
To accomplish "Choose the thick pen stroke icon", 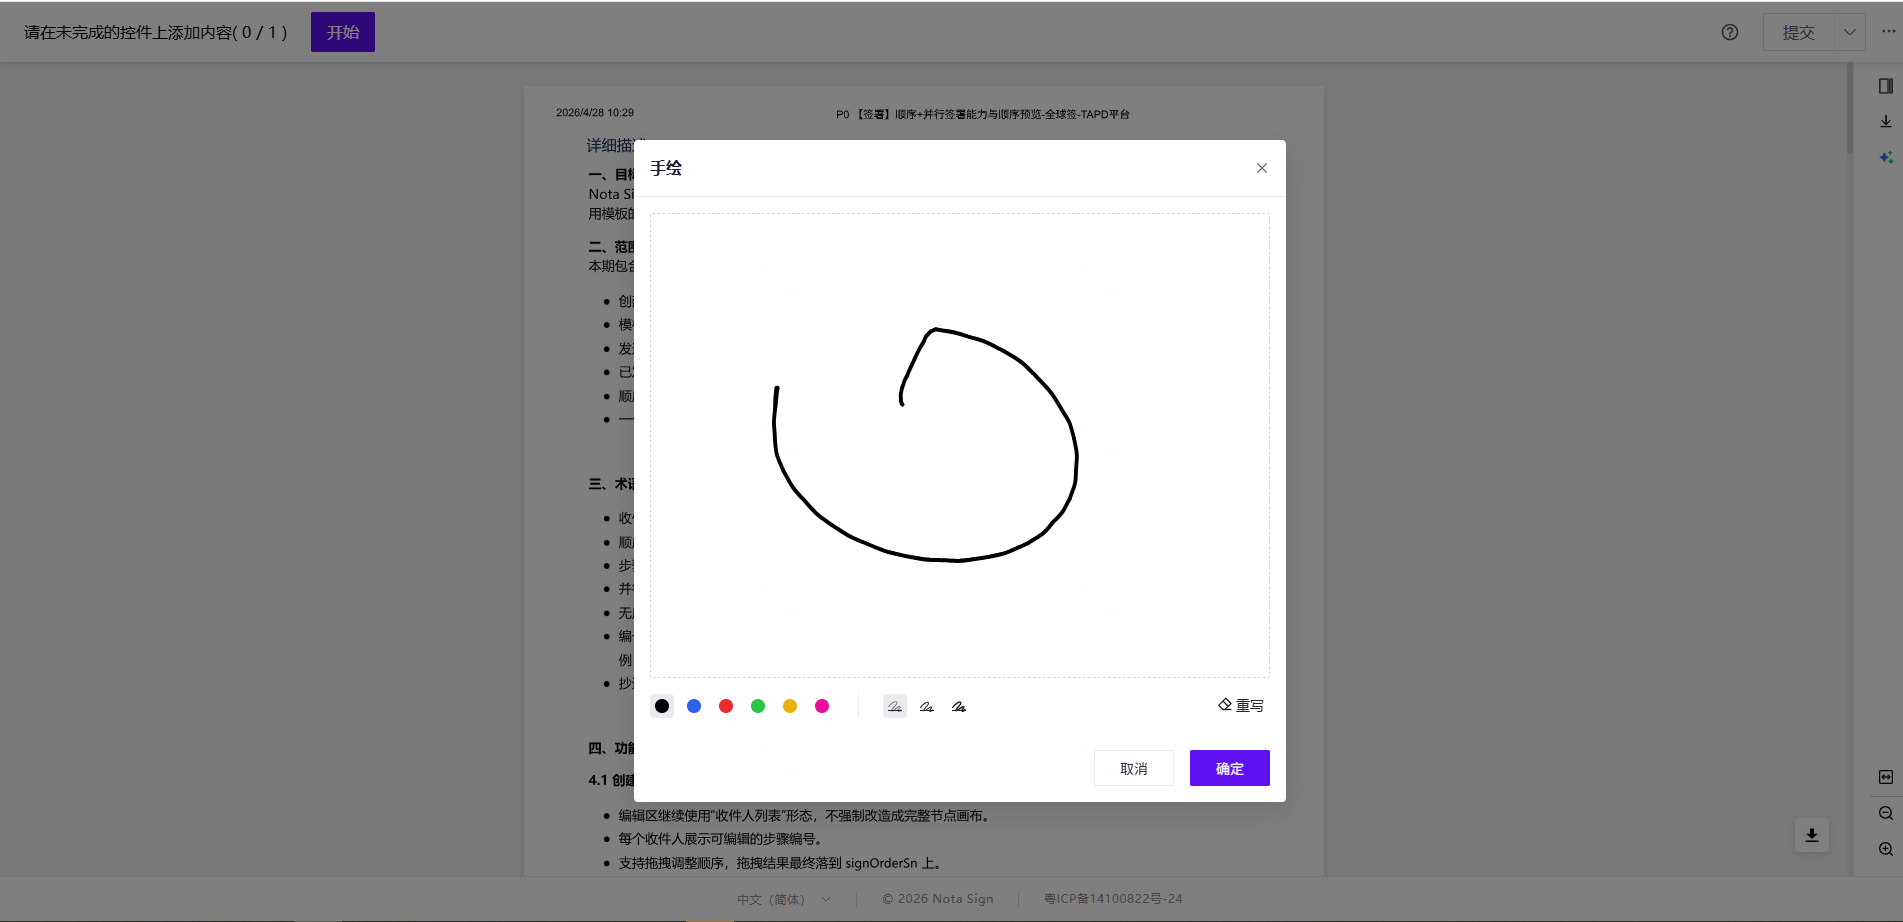I will [x=959, y=706].
